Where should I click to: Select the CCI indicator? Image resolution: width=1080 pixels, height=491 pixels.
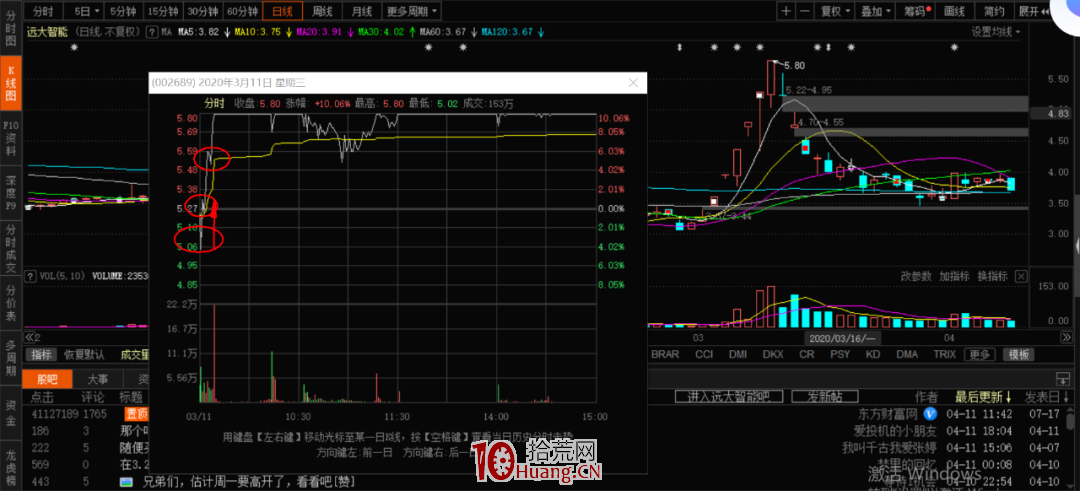[x=704, y=355]
